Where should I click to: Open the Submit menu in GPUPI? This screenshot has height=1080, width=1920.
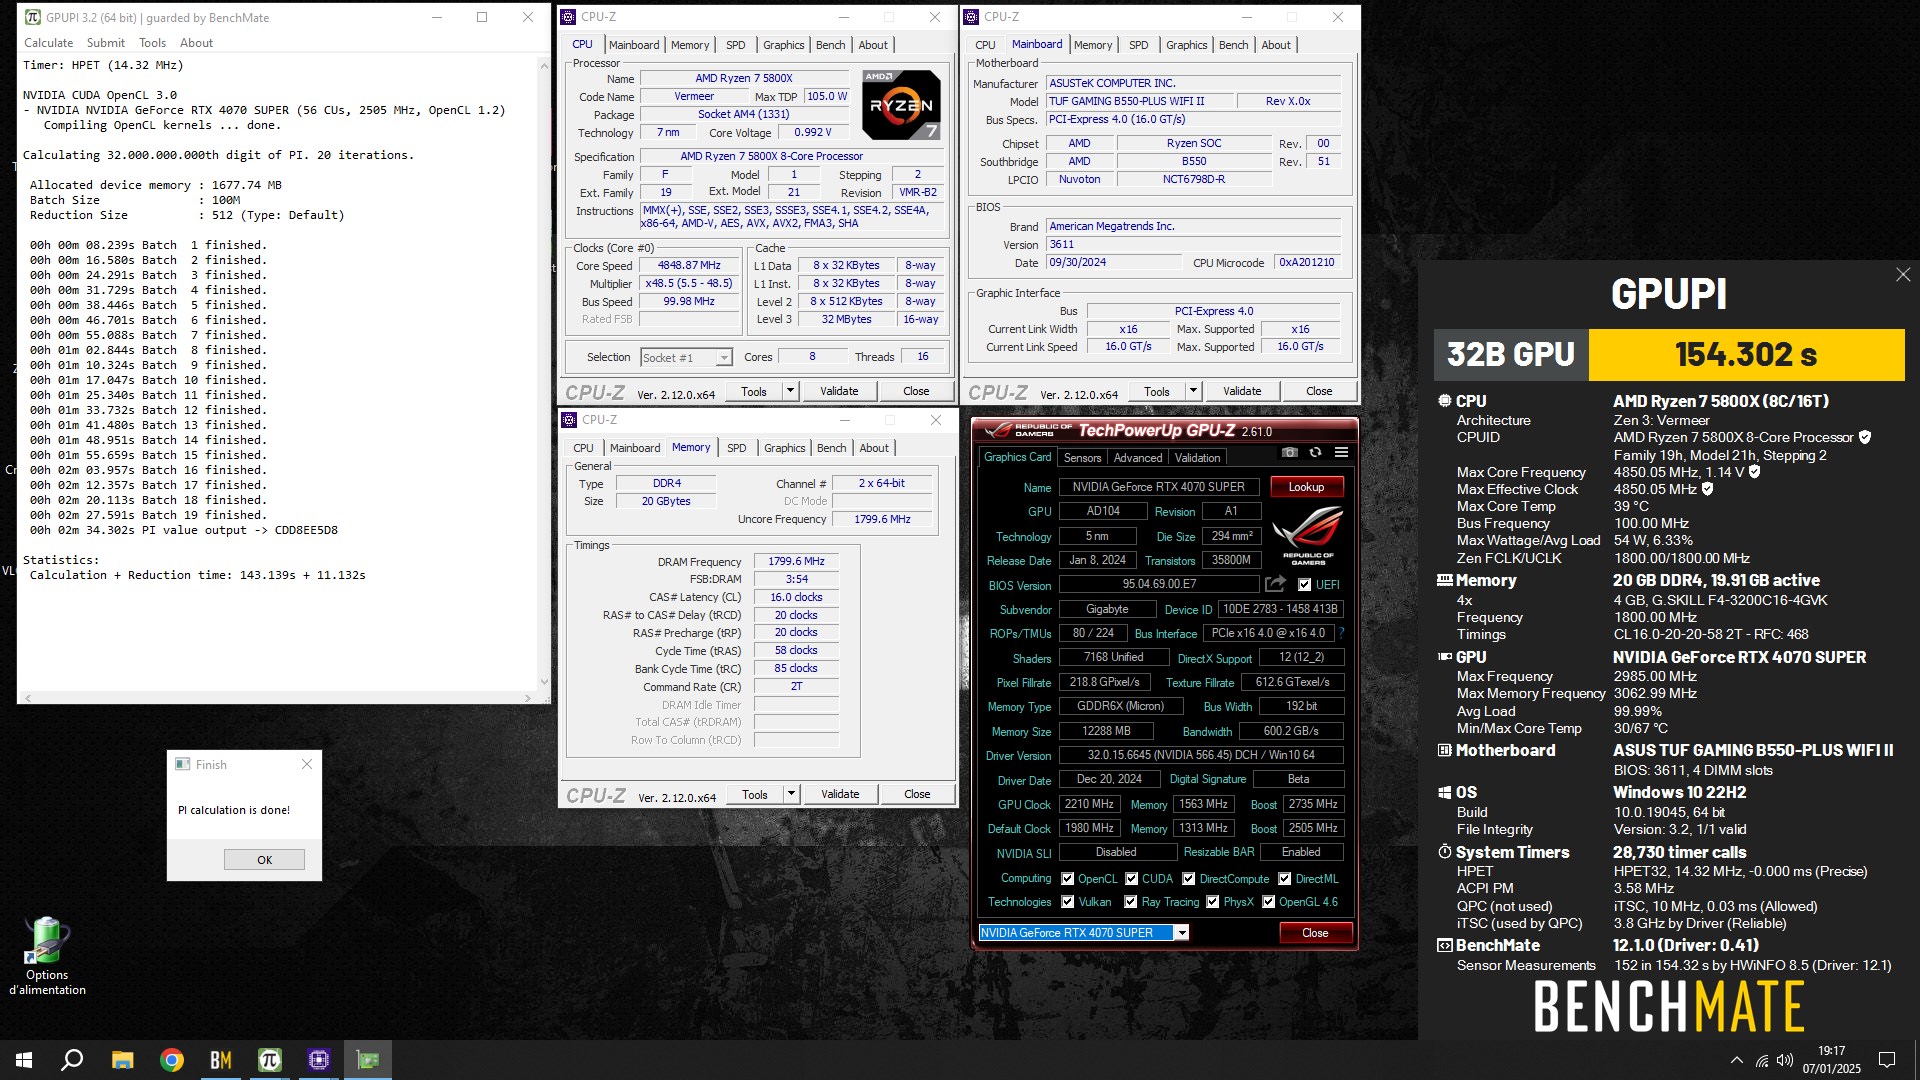point(106,43)
